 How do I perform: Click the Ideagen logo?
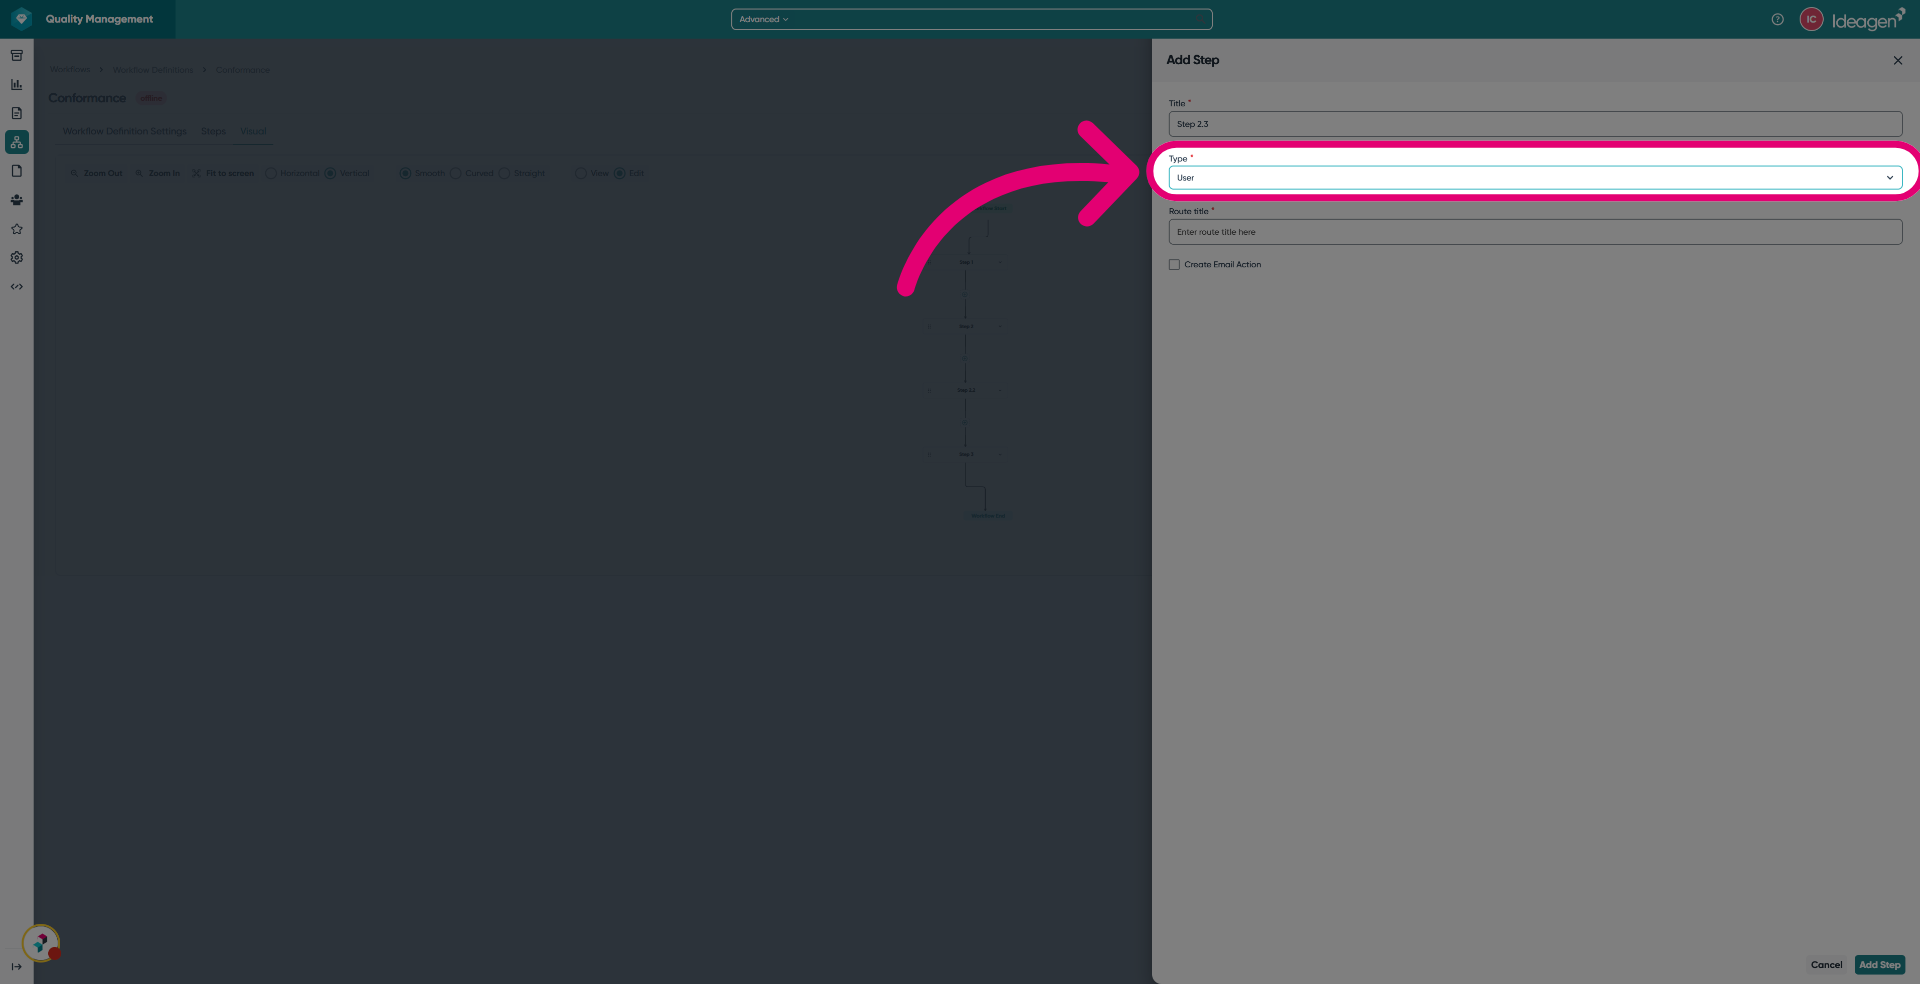point(1868,20)
